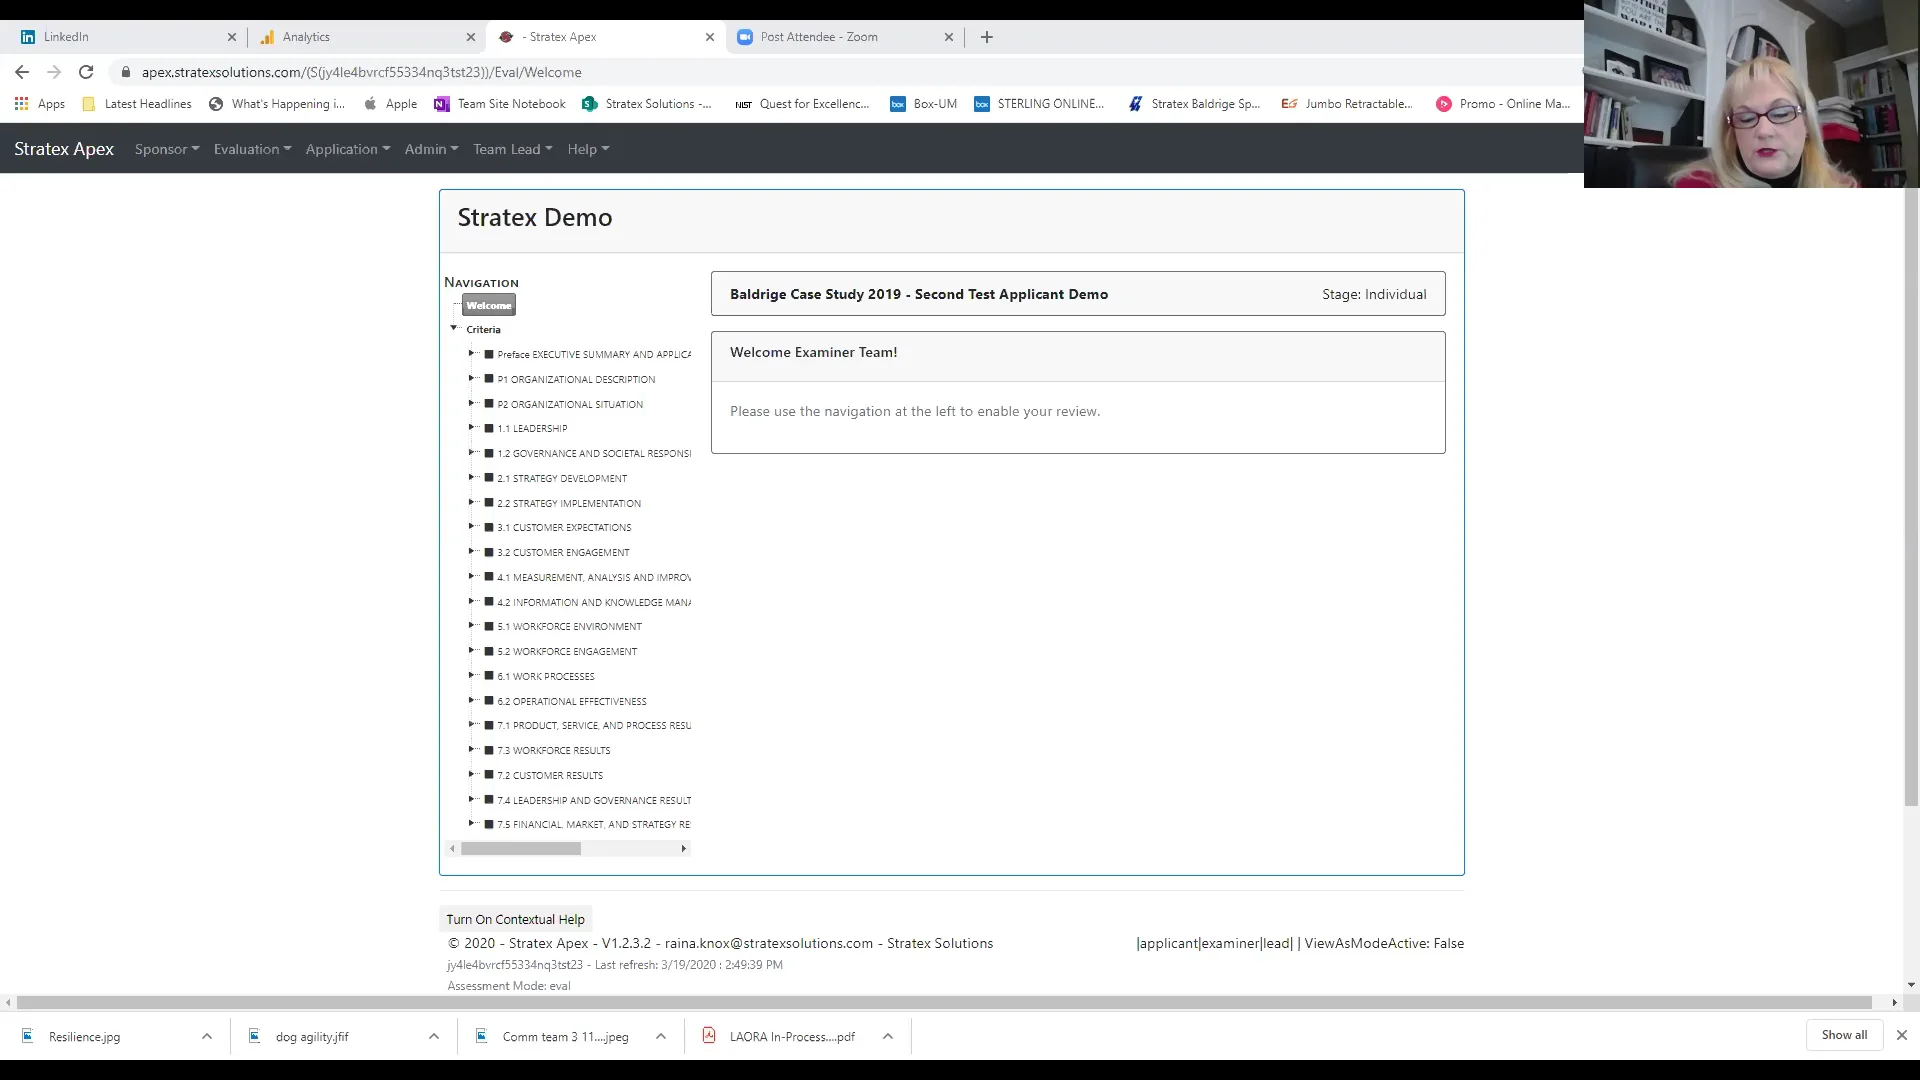Open 7.1 Product, Service results item
Viewport: 1920px width, 1080px height.
point(594,725)
